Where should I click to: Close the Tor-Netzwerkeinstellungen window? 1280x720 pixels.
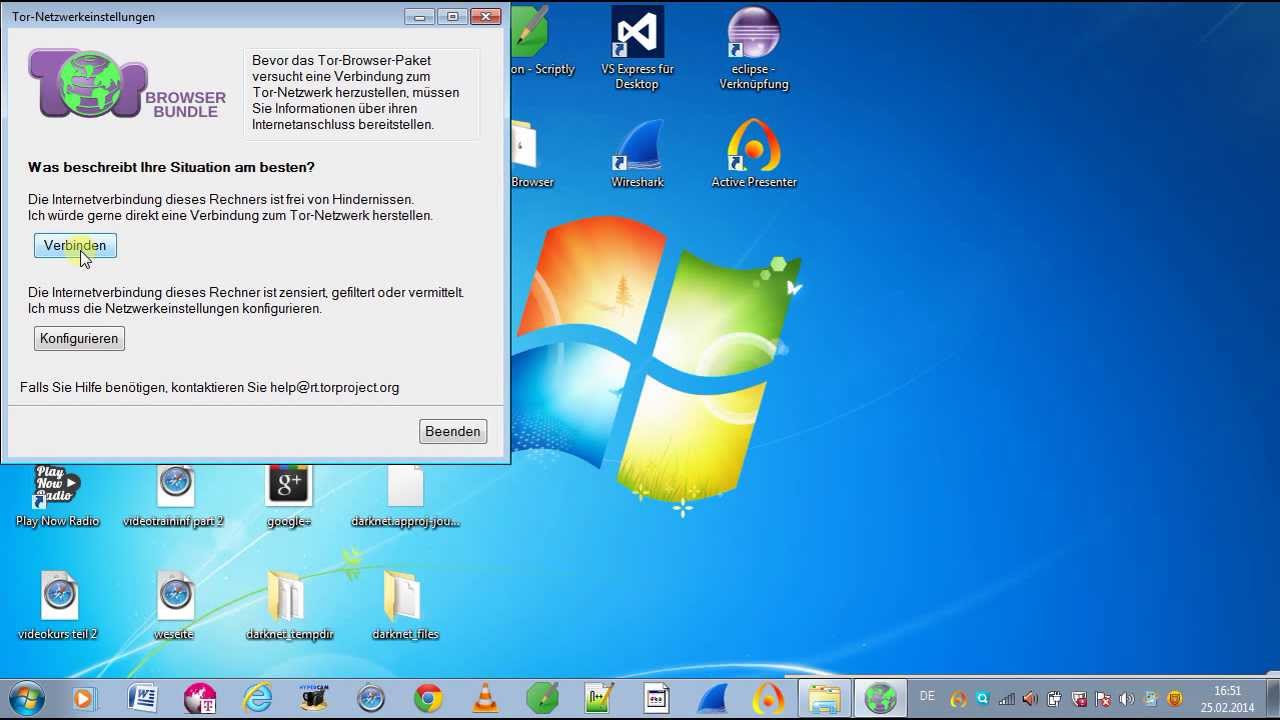point(485,16)
